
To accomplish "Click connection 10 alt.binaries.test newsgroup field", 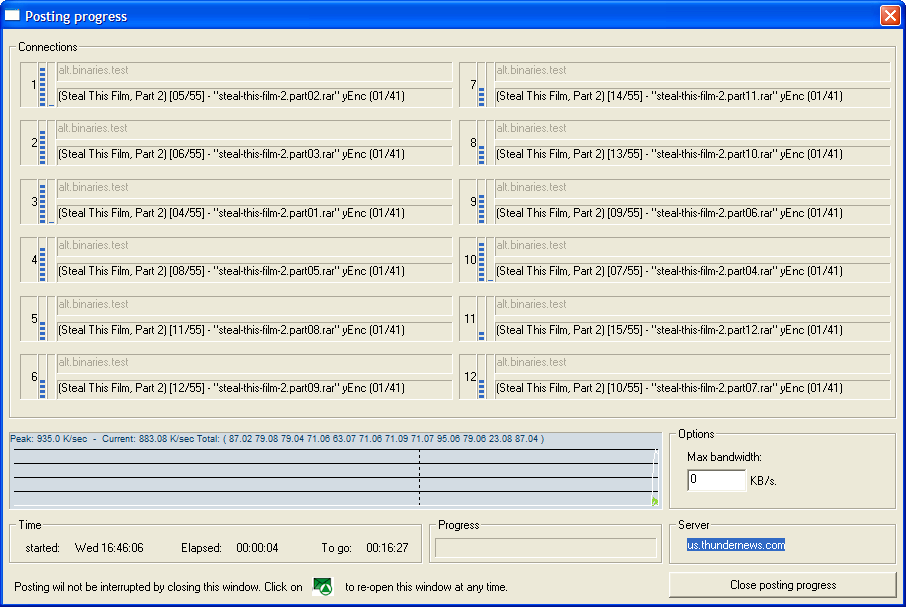I will (x=692, y=246).
